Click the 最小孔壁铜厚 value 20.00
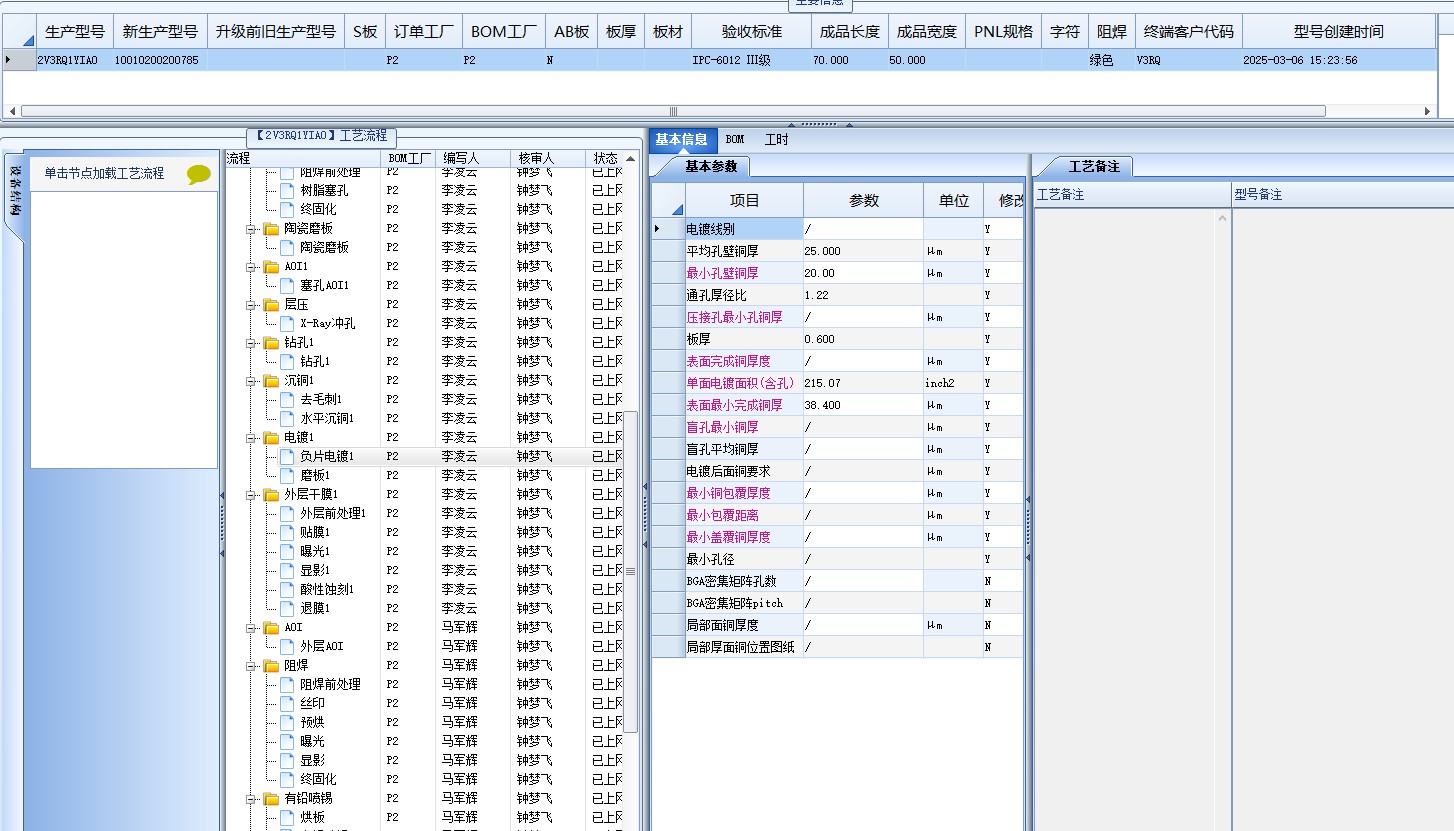 point(863,273)
